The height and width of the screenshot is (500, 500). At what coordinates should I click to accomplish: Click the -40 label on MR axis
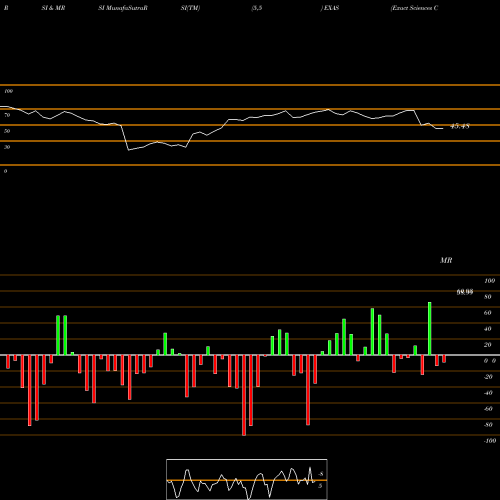(x=488, y=393)
